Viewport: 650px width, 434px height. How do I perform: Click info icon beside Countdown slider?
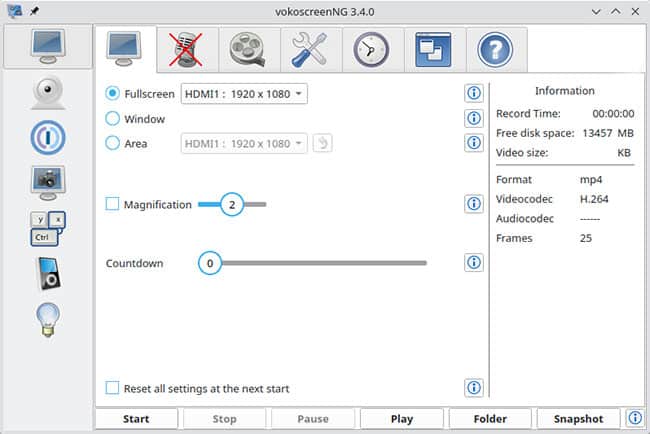(x=475, y=263)
